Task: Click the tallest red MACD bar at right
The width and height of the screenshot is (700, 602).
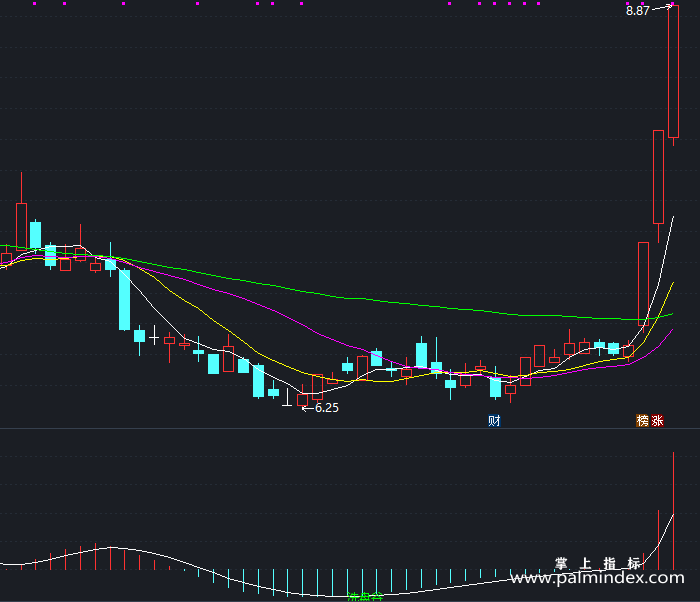Action: pyautogui.click(x=673, y=511)
